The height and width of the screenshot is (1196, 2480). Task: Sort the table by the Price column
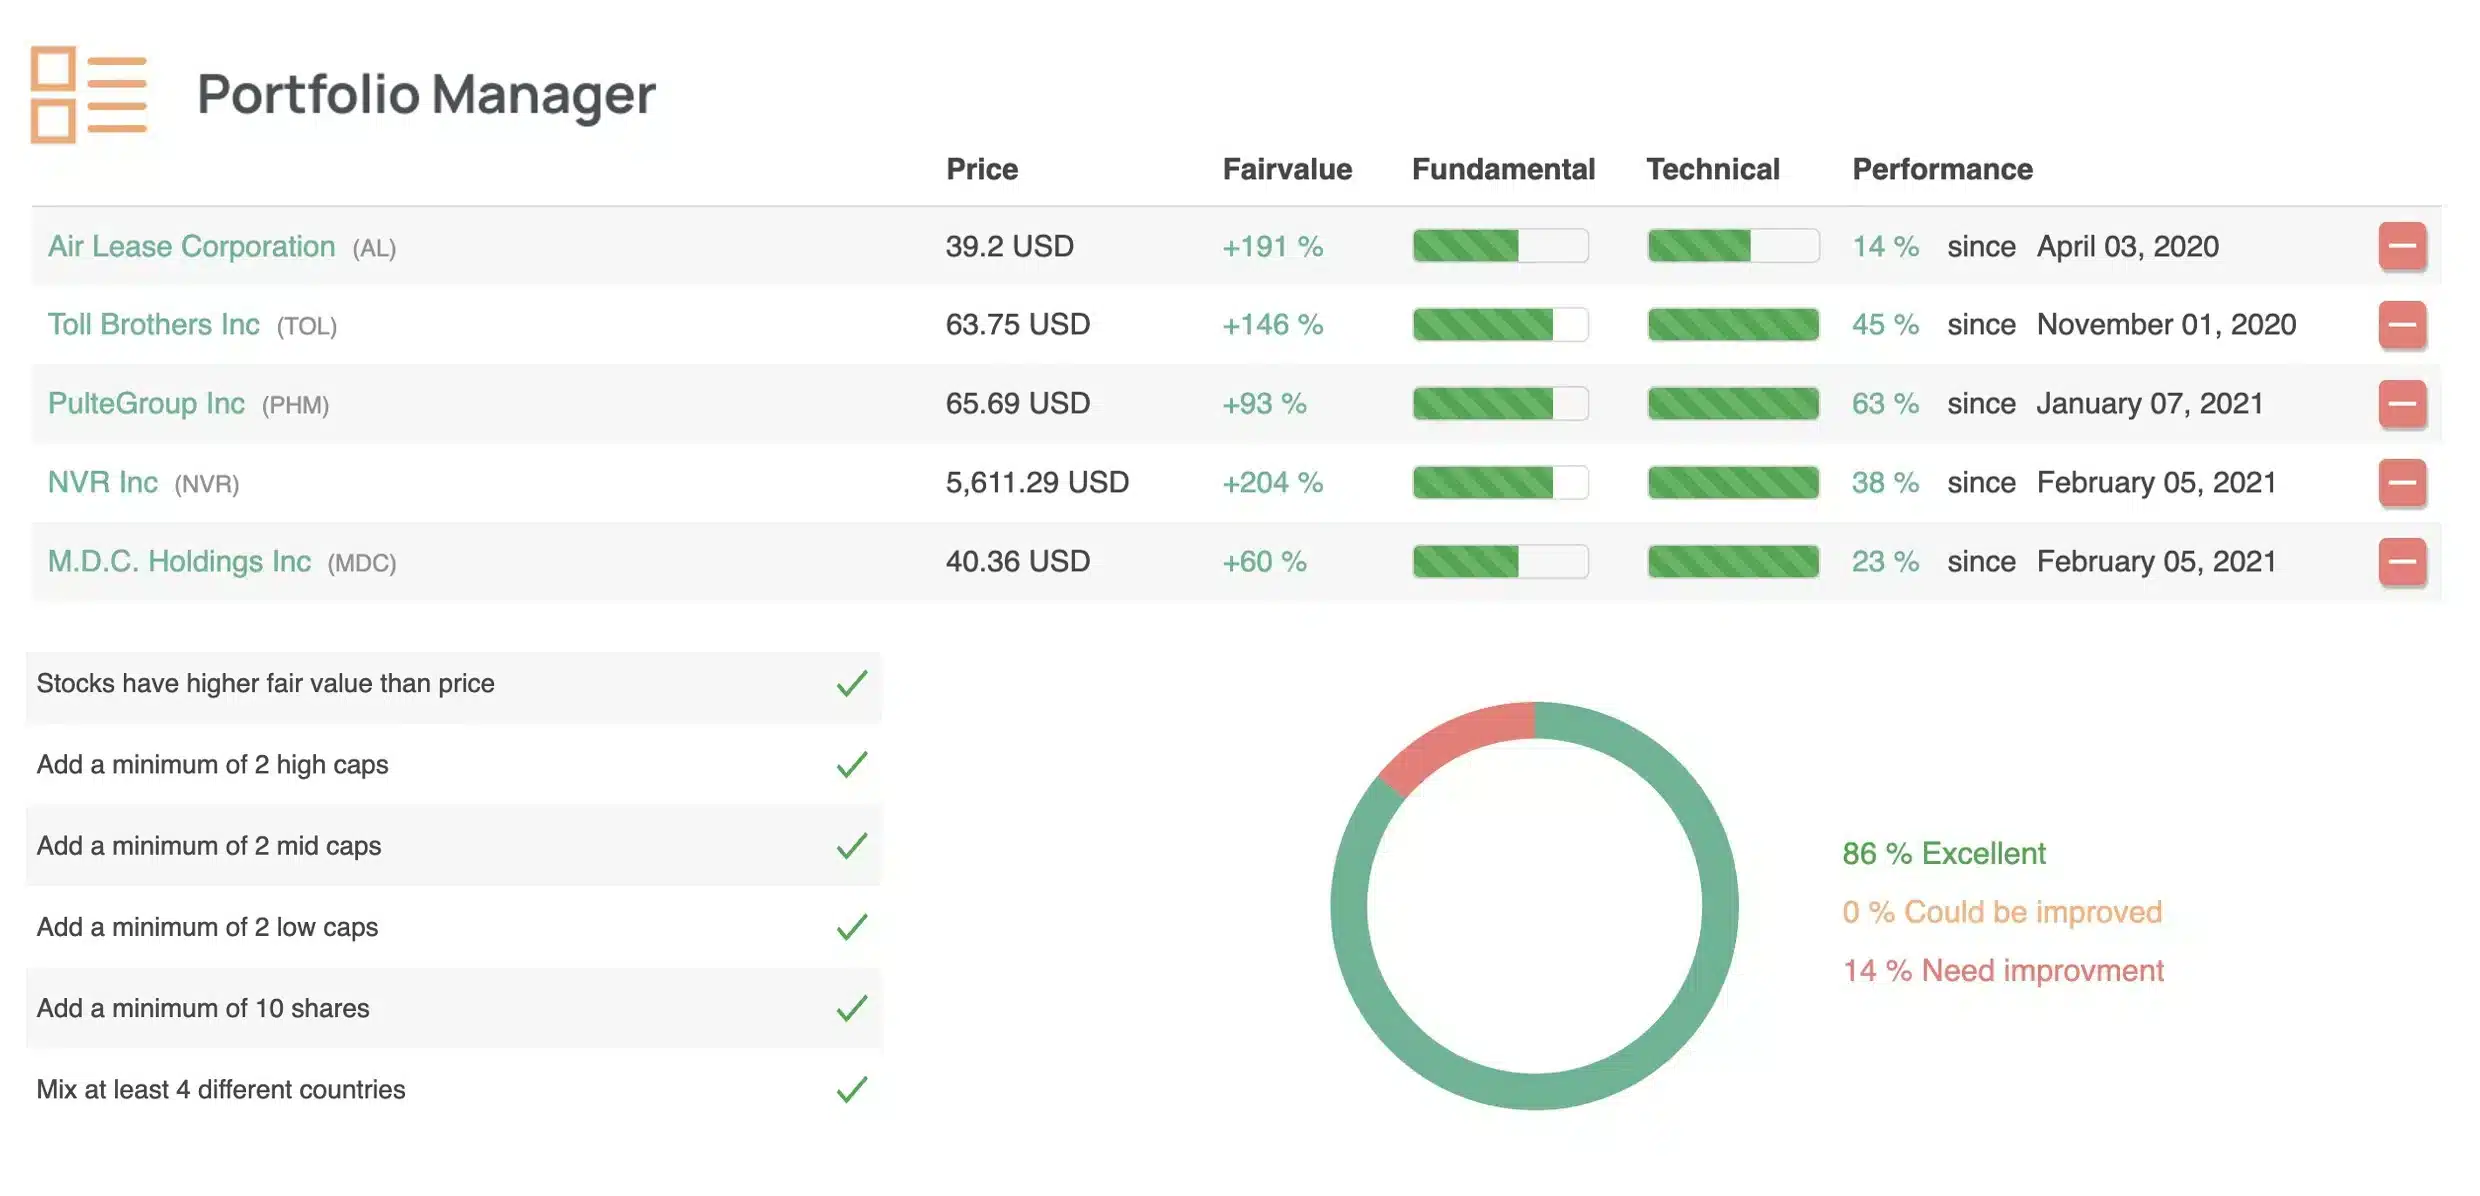tap(982, 169)
